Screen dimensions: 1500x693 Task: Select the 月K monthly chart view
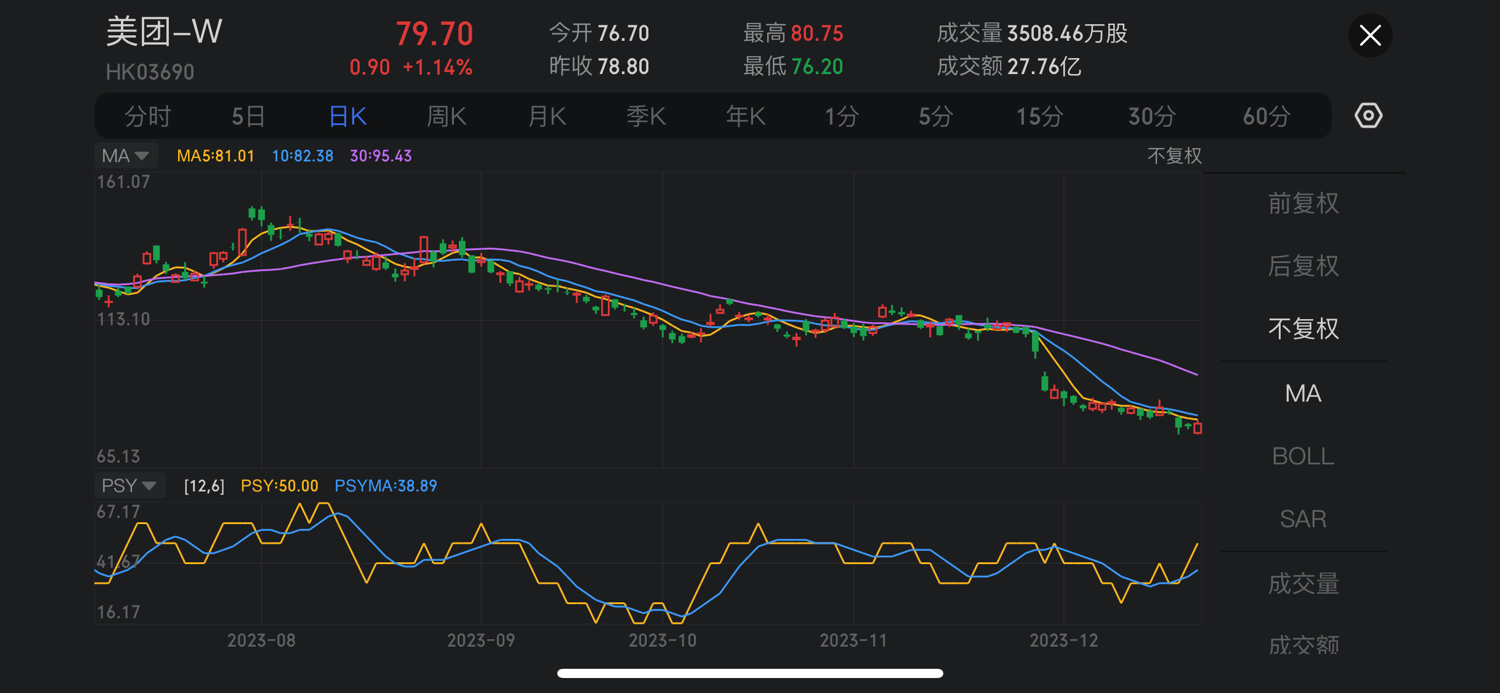pyautogui.click(x=546, y=115)
